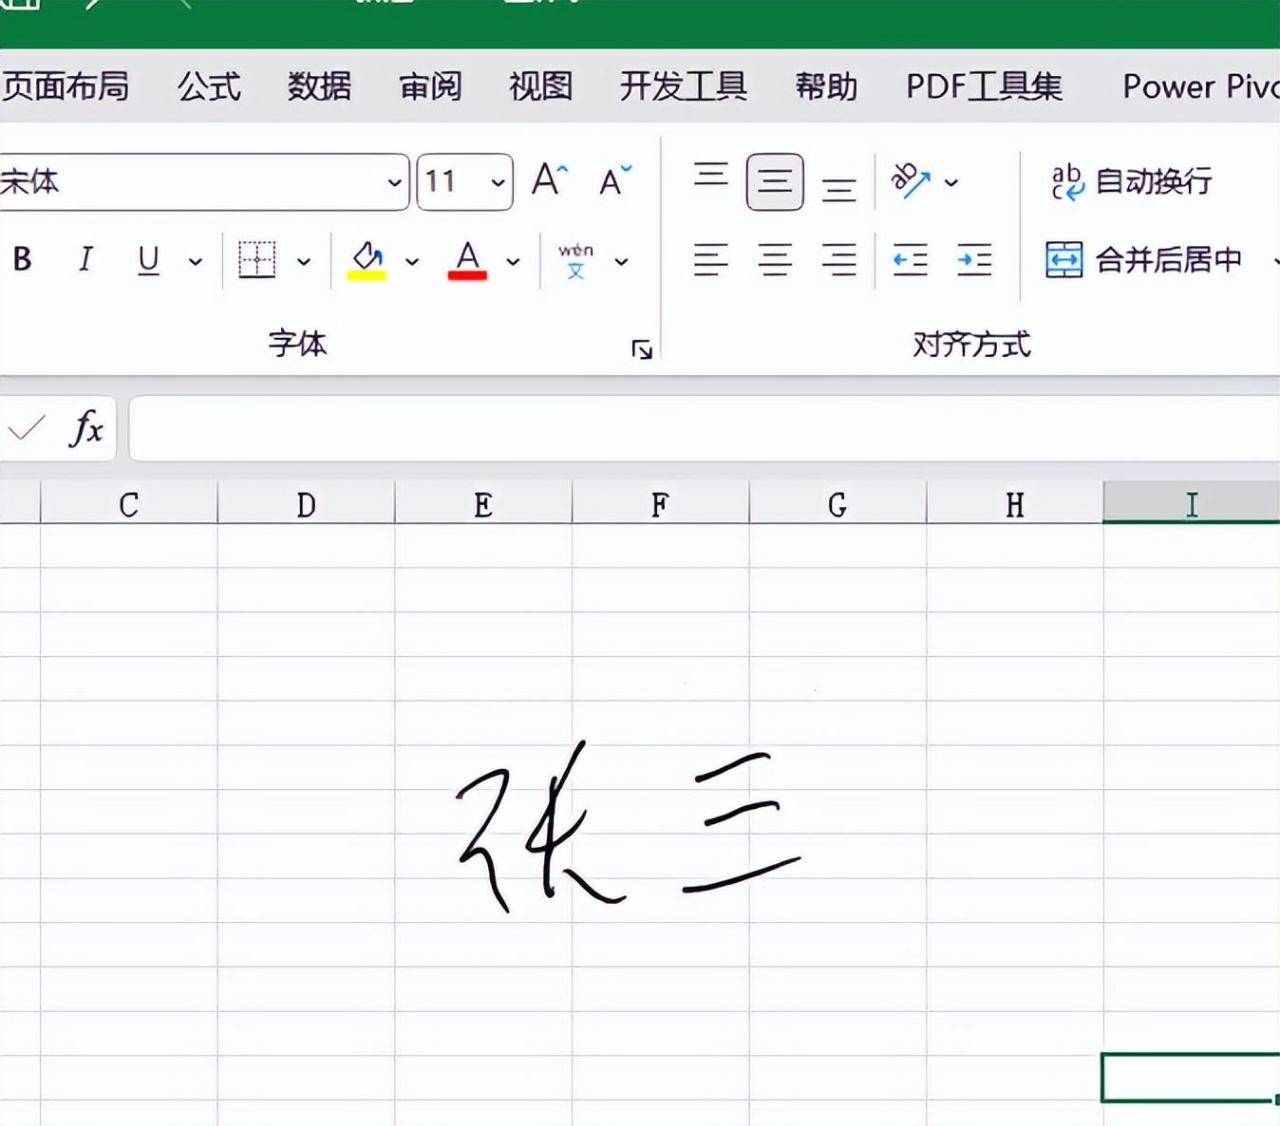This screenshot has height=1126, width=1280.
Task: Open the 数据 tab
Action: tap(319, 86)
